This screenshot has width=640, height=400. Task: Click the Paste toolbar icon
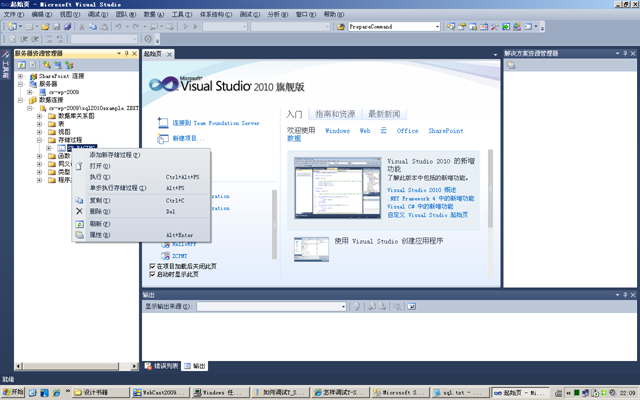[104, 27]
